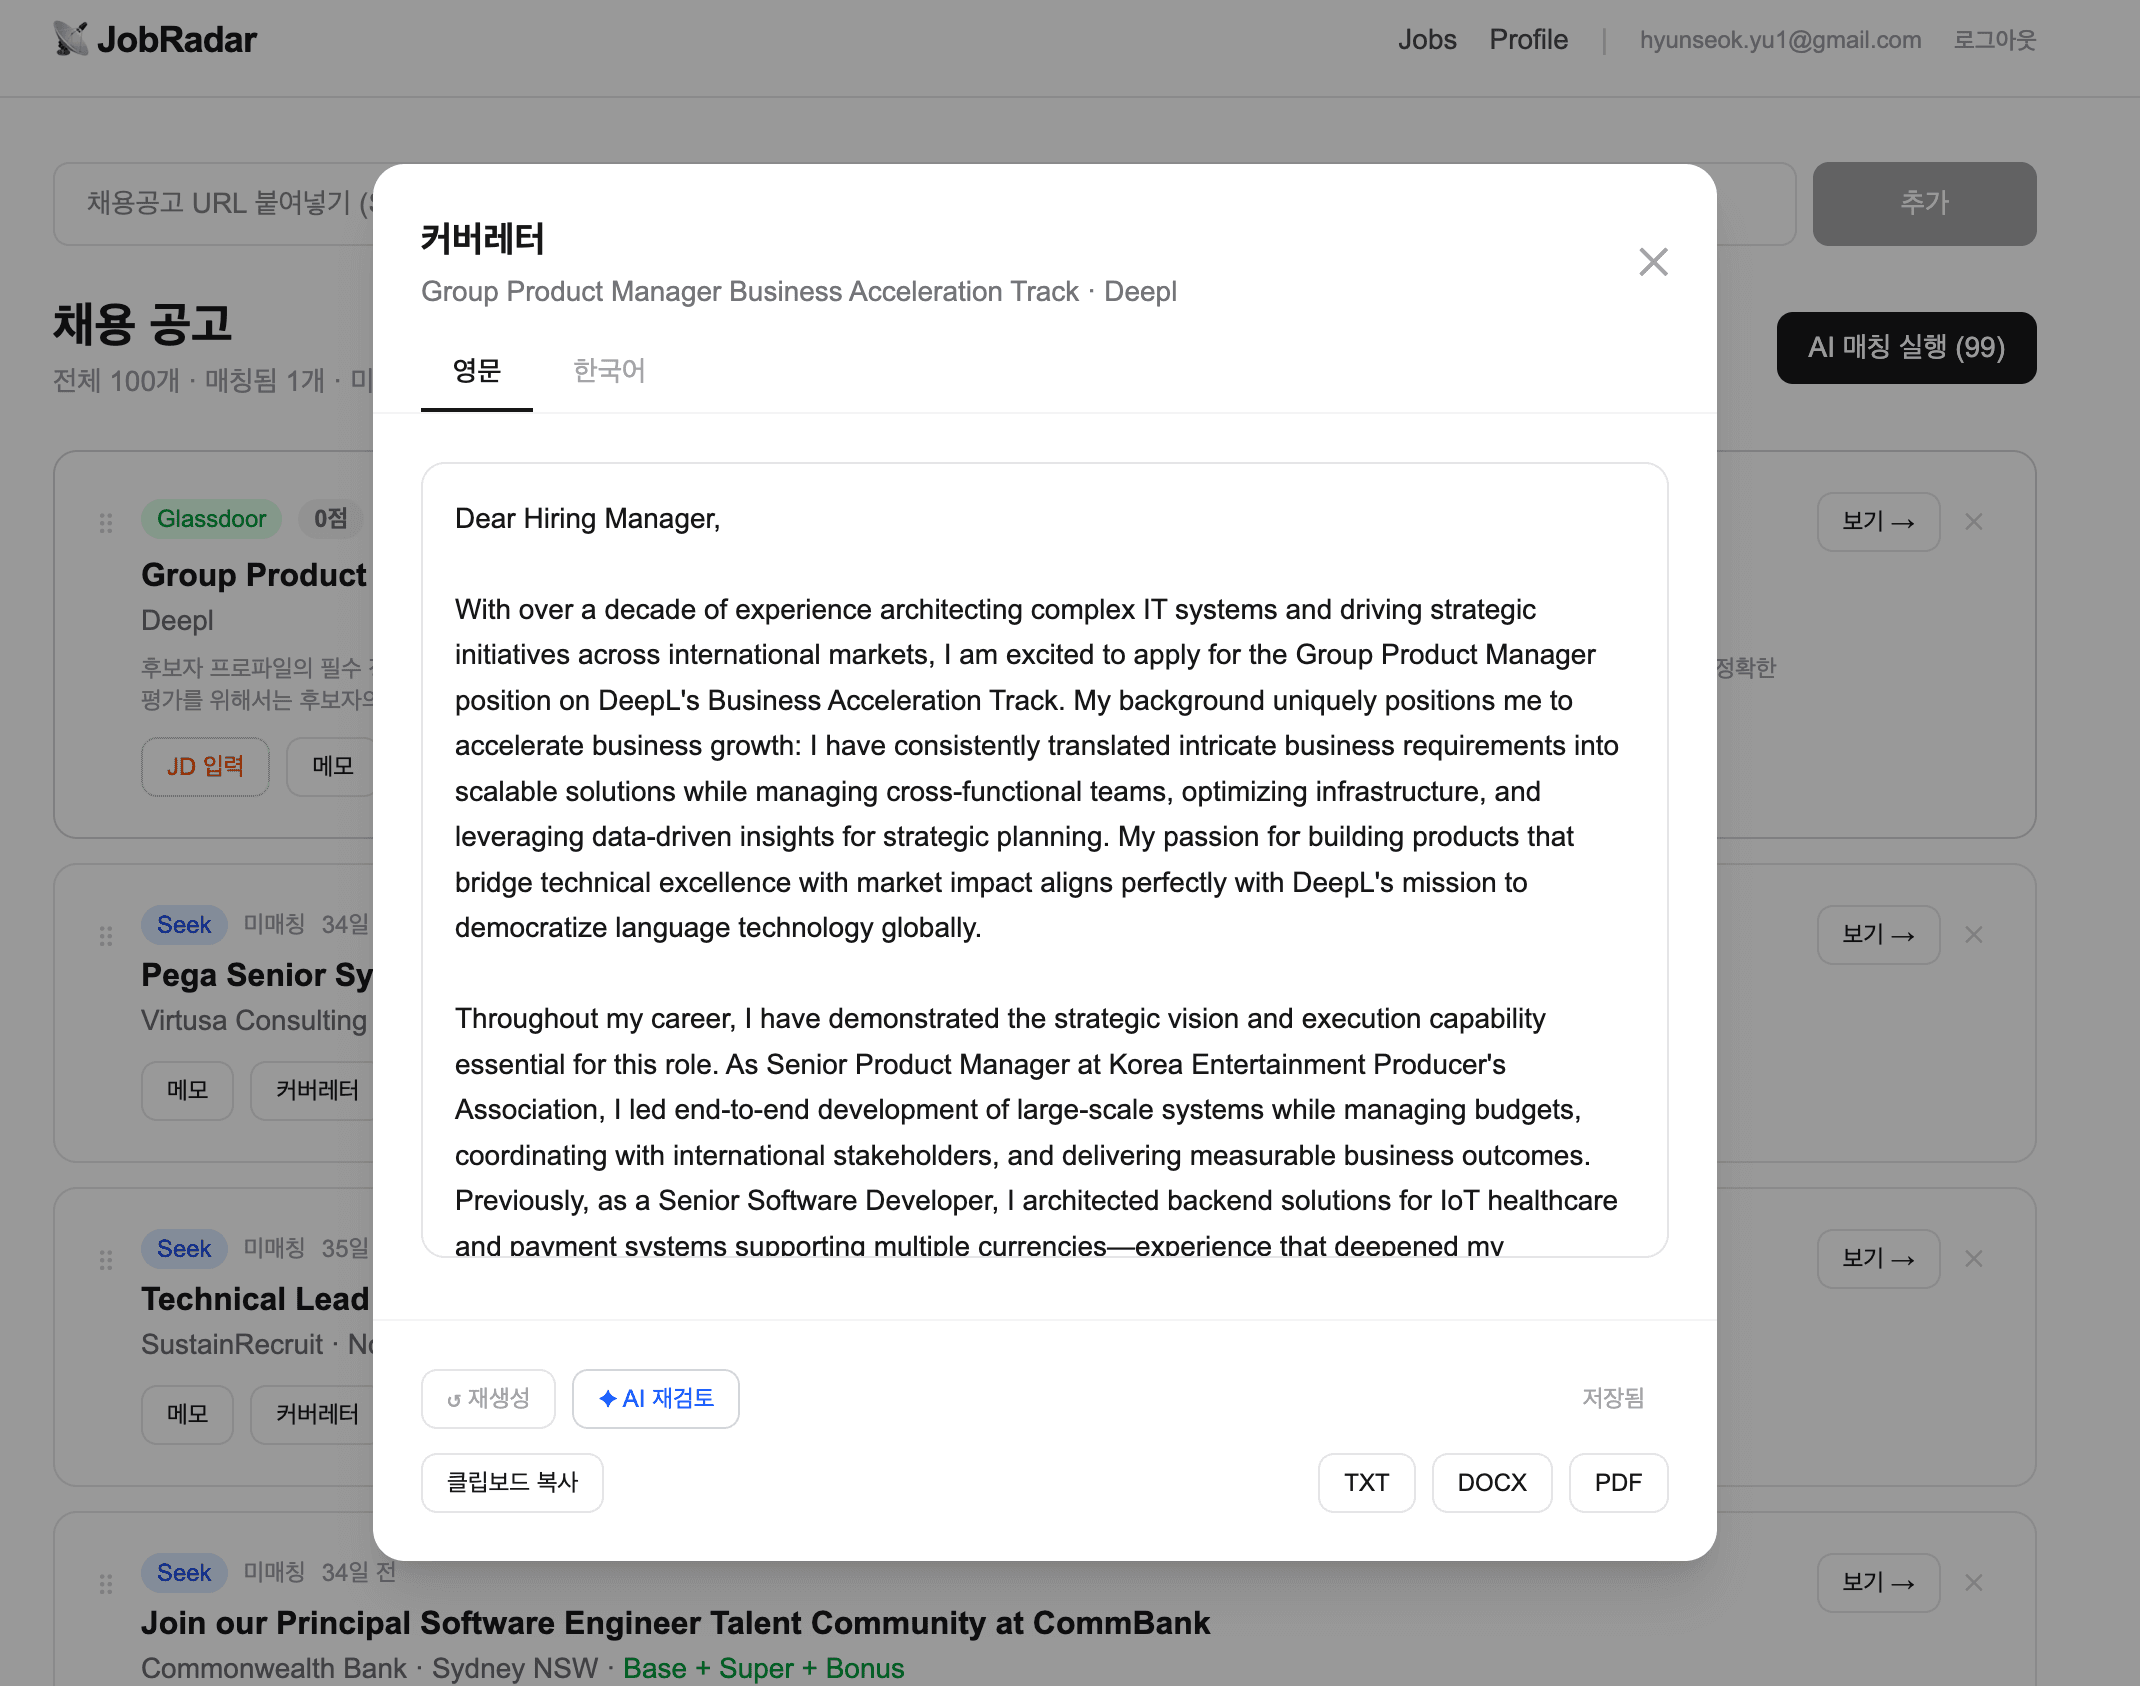Image resolution: width=2140 pixels, height=1686 pixels.
Task: Open 보기 for the Pega Senior job card
Action: pos(1878,935)
